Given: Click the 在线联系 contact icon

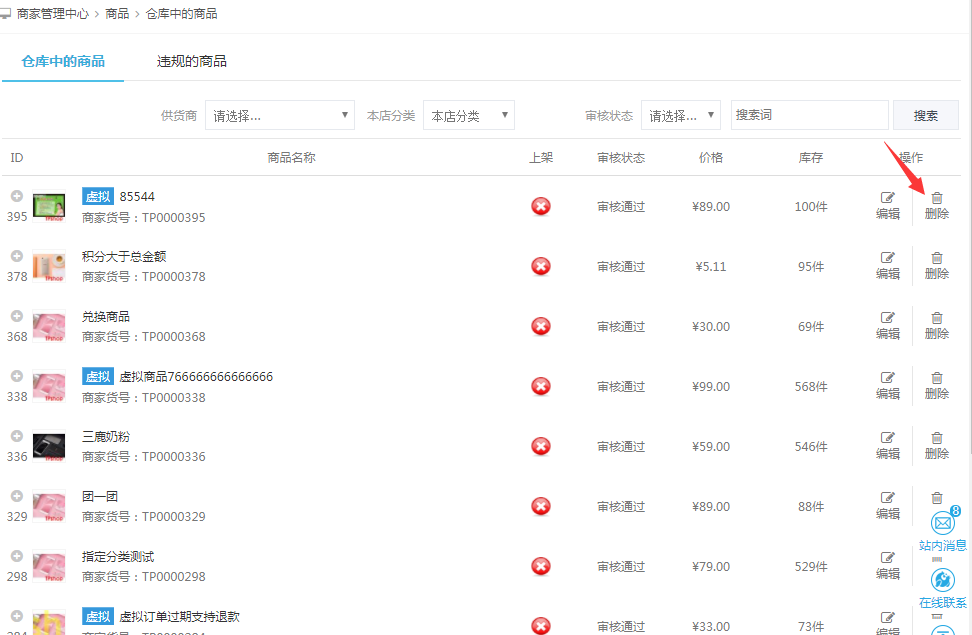Looking at the screenshot, I should tap(942, 582).
